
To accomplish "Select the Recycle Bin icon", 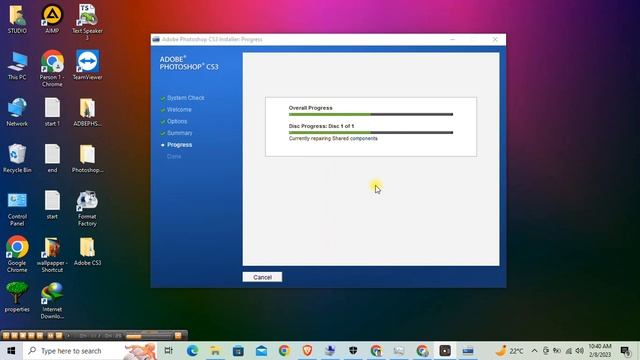I will [x=17, y=159].
